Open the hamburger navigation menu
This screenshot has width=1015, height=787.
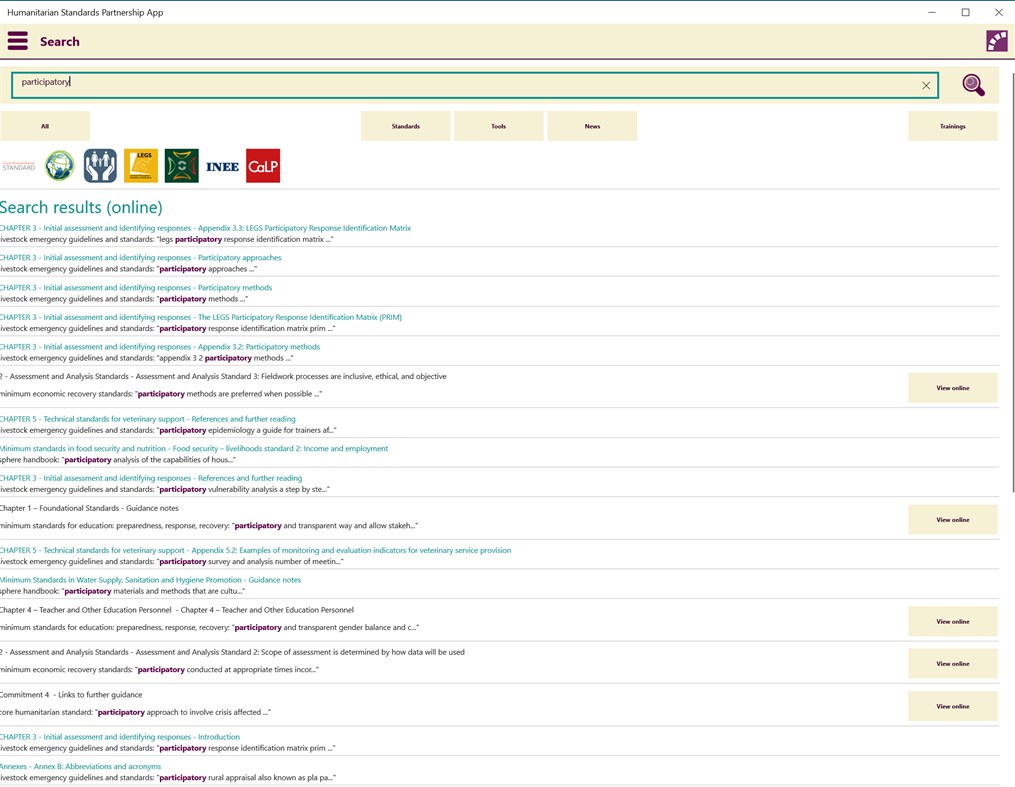17,40
